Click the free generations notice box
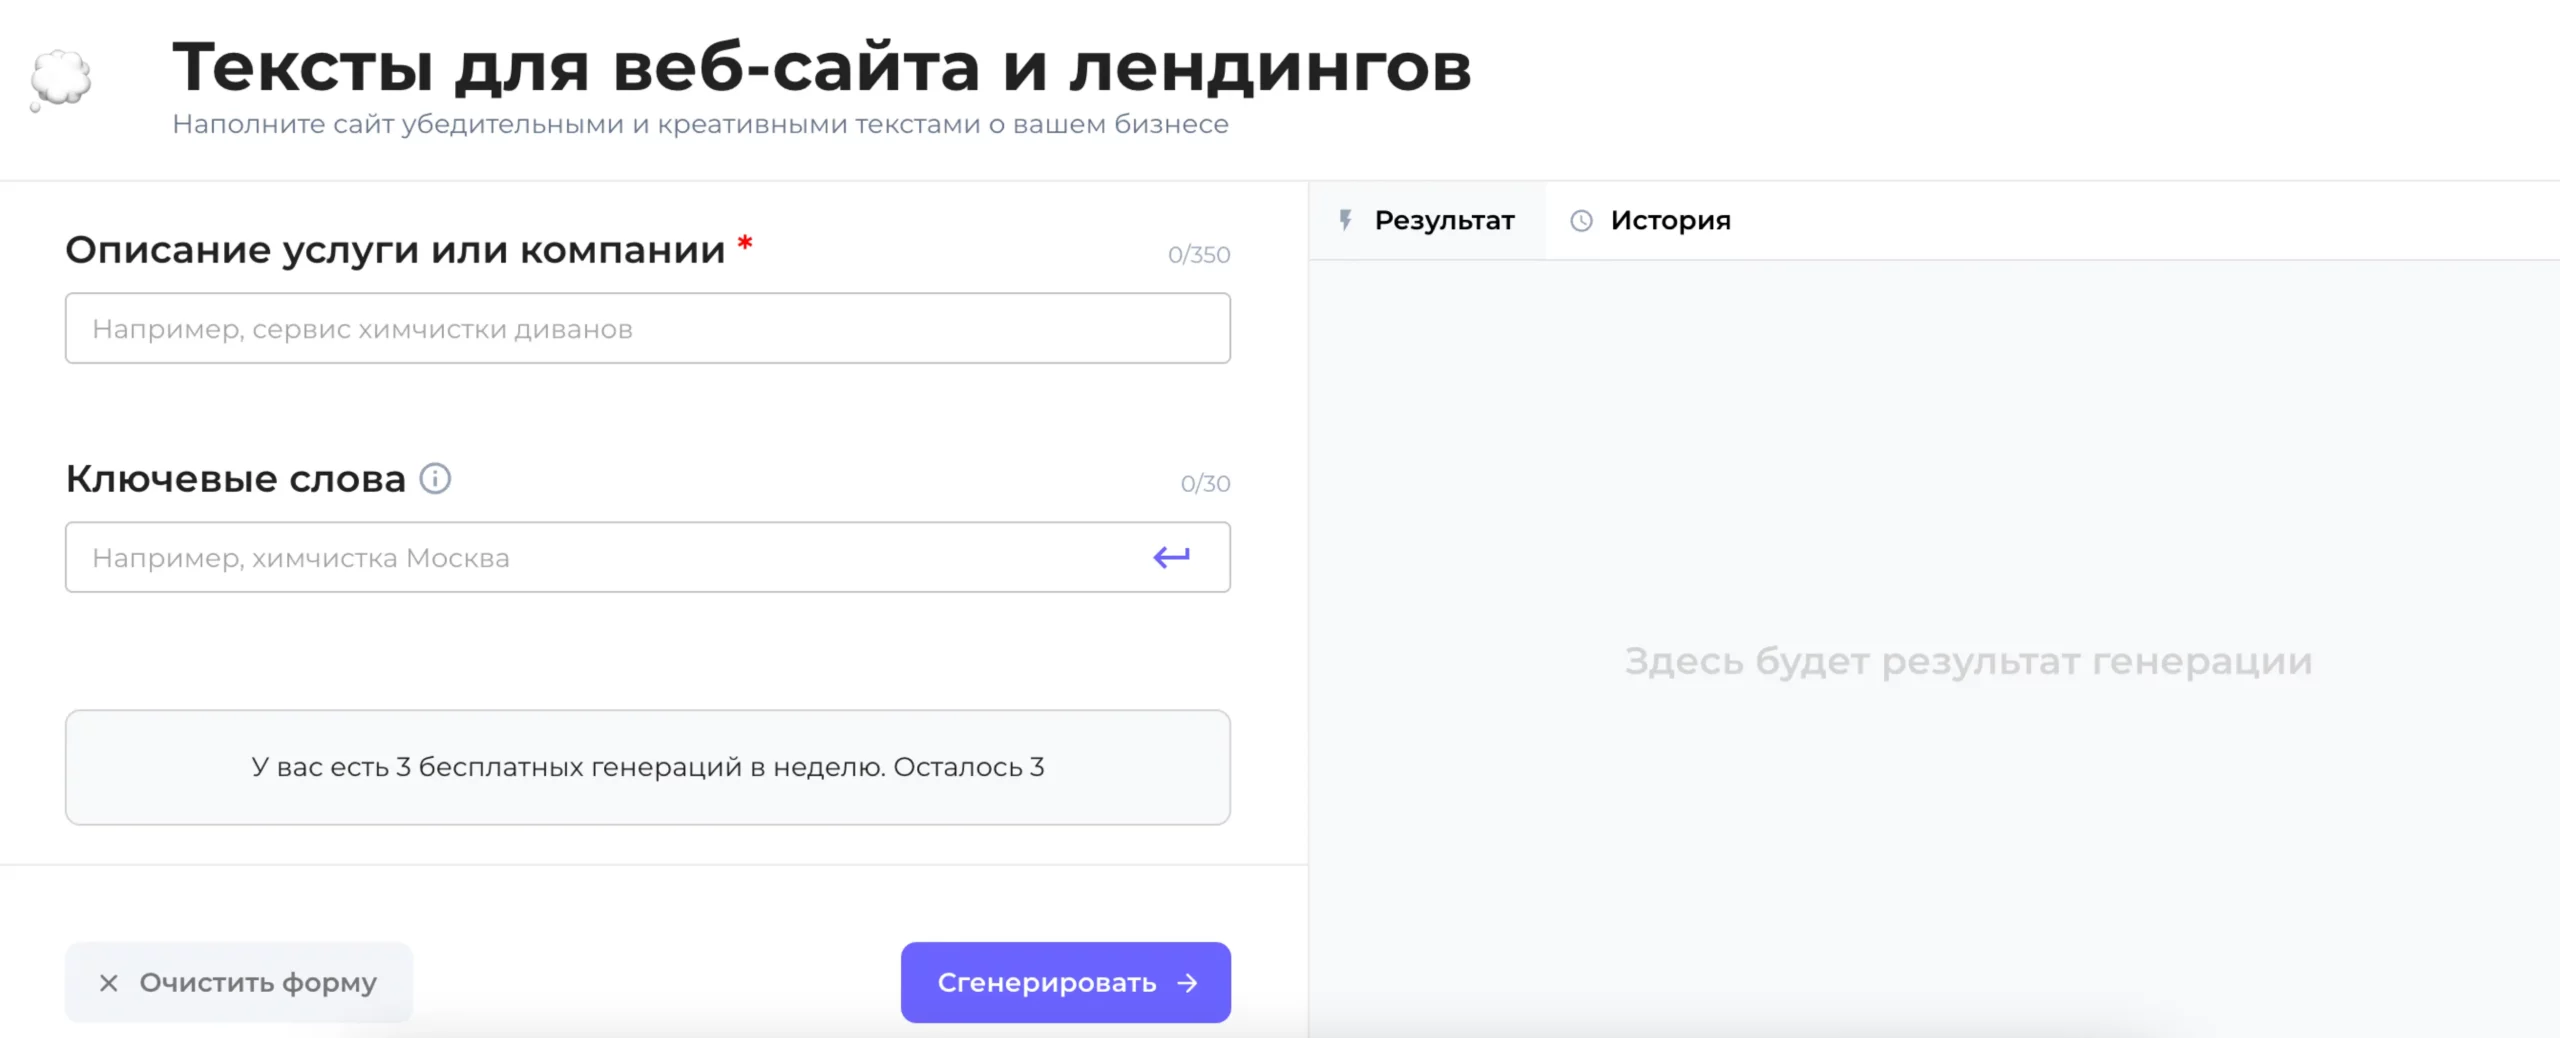This screenshot has height=1038, width=2560. (x=647, y=767)
